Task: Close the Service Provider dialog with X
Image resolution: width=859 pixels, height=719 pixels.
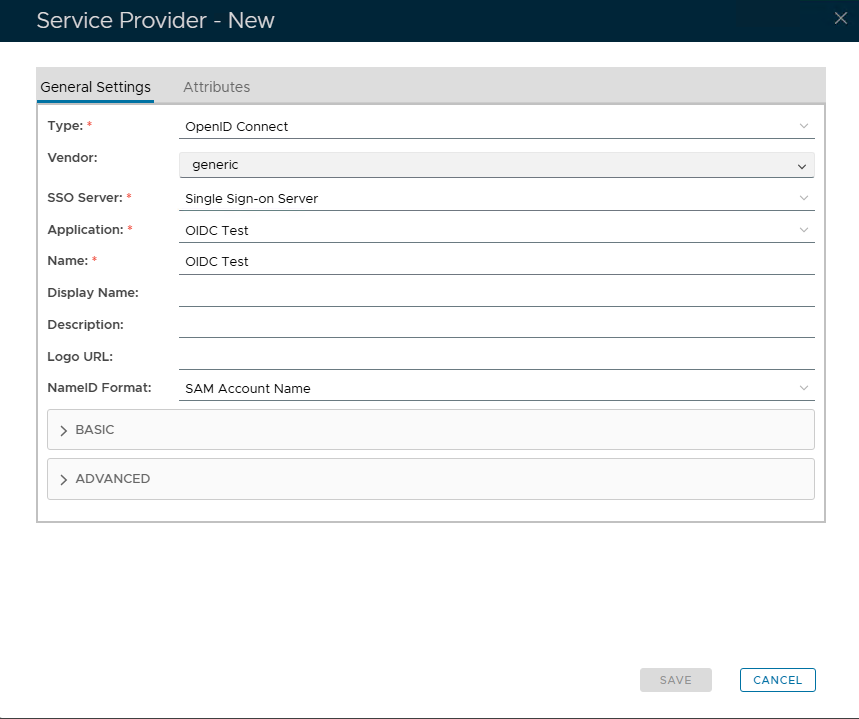Action: click(840, 18)
